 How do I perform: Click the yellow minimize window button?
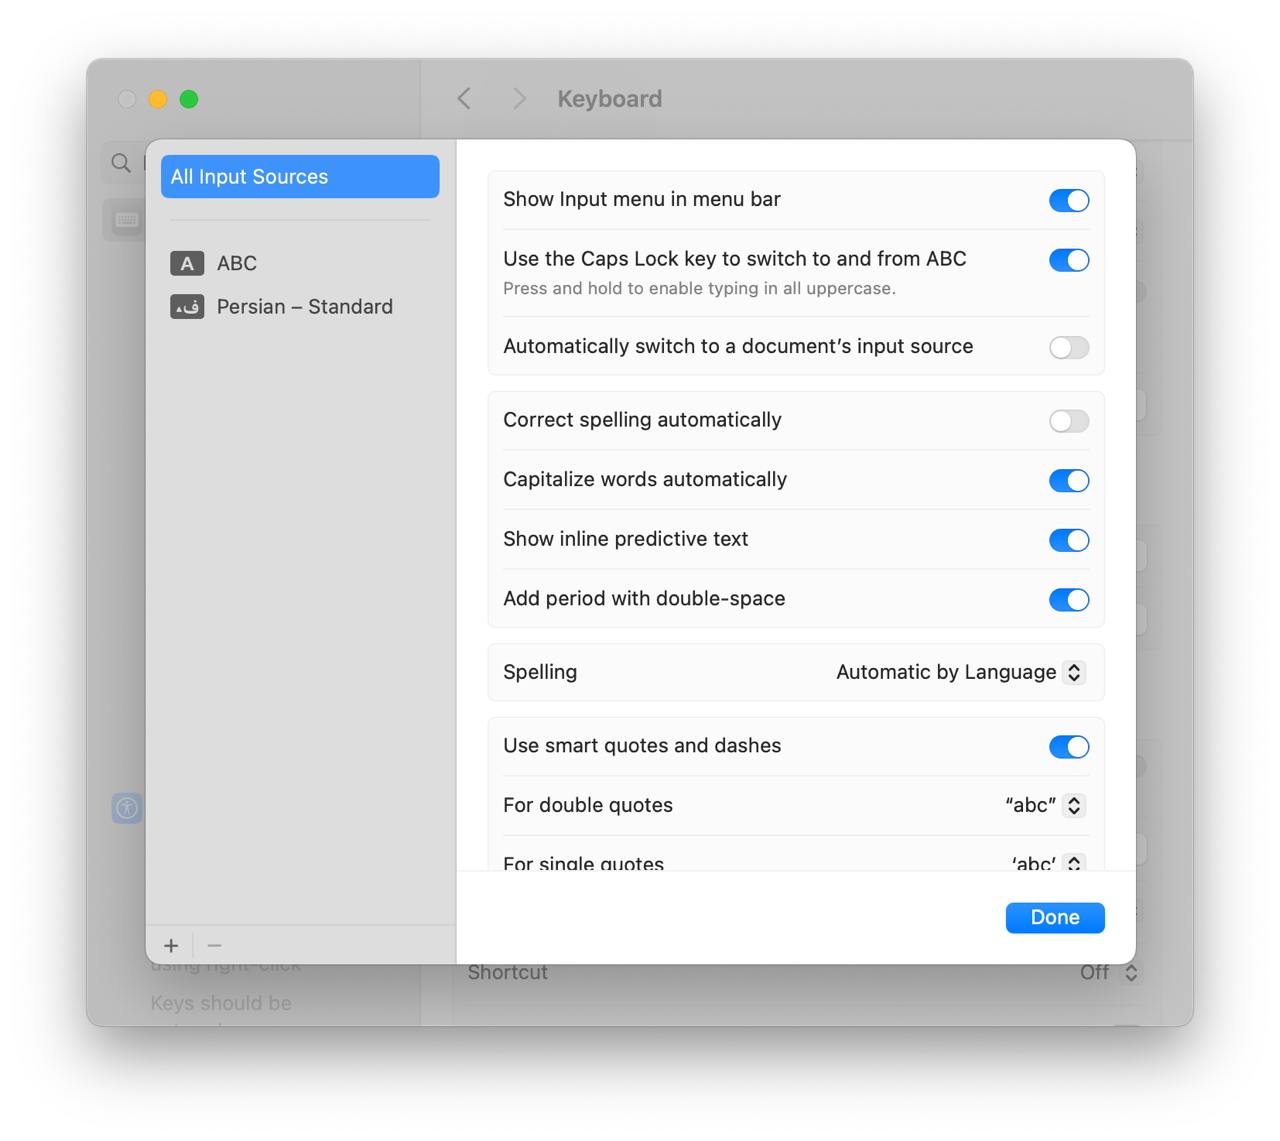coord(158,99)
